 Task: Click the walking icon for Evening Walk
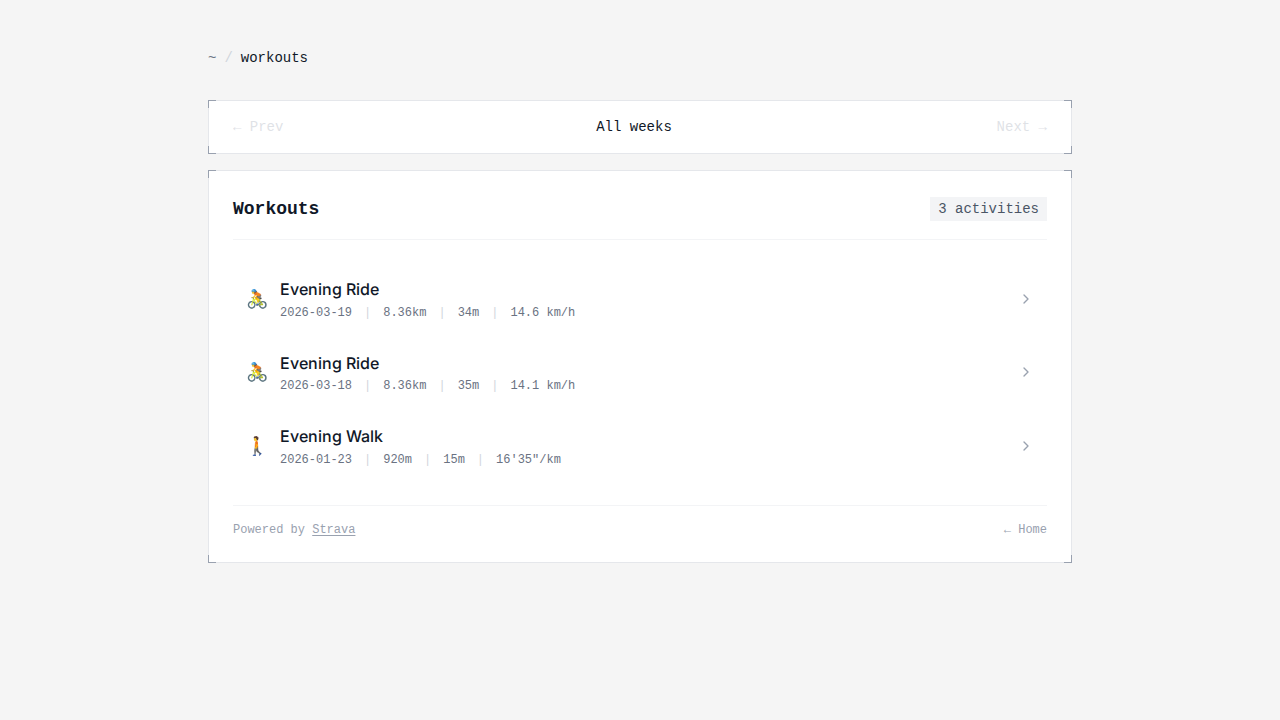pos(257,446)
